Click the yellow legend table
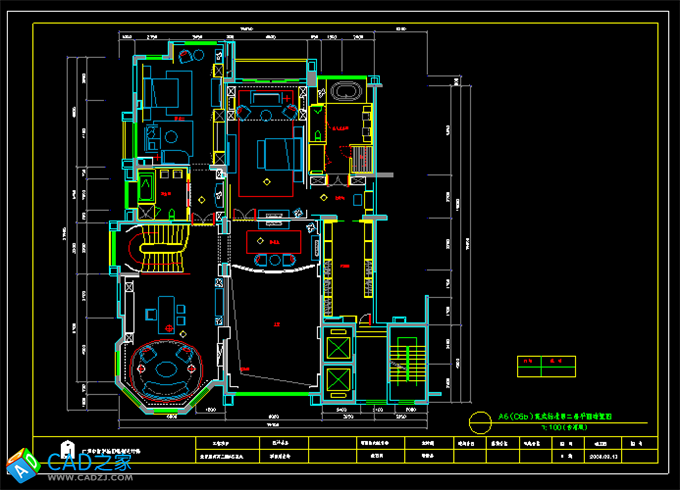This screenshot has width=680, height=490. 547,365
